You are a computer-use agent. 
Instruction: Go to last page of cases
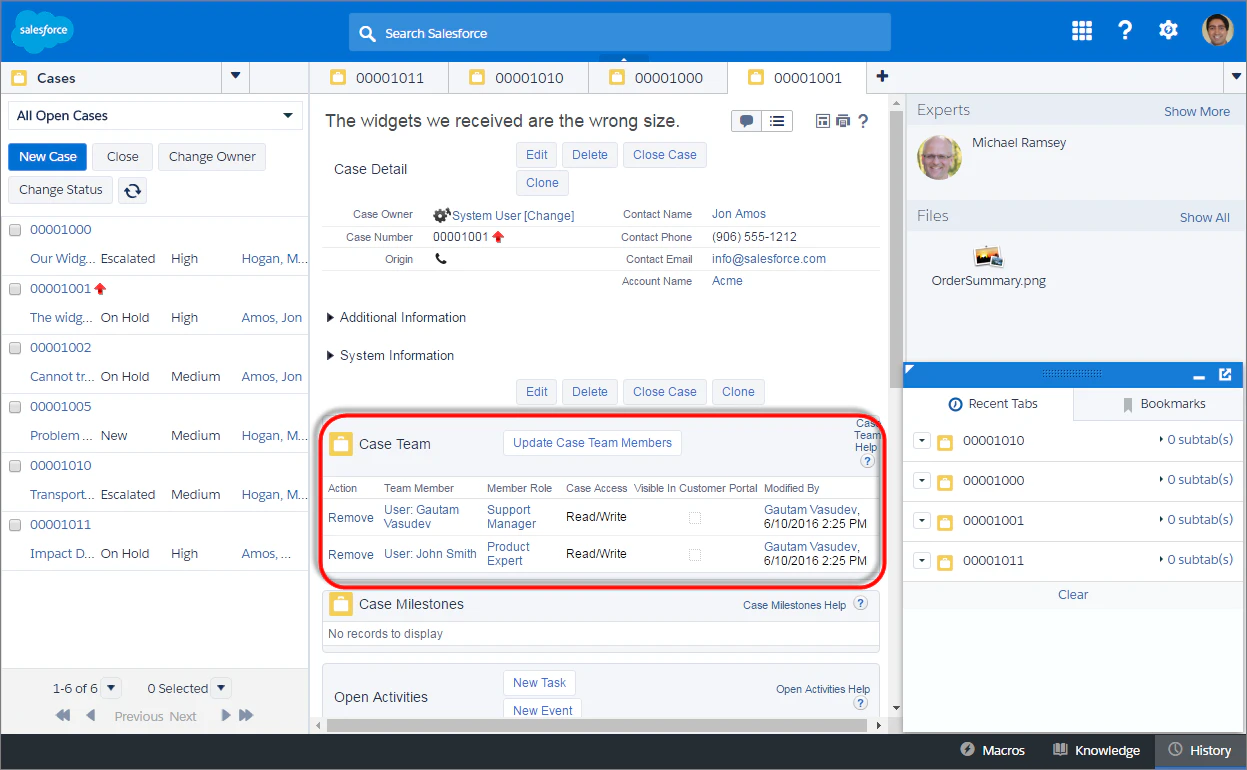(246, 716)
